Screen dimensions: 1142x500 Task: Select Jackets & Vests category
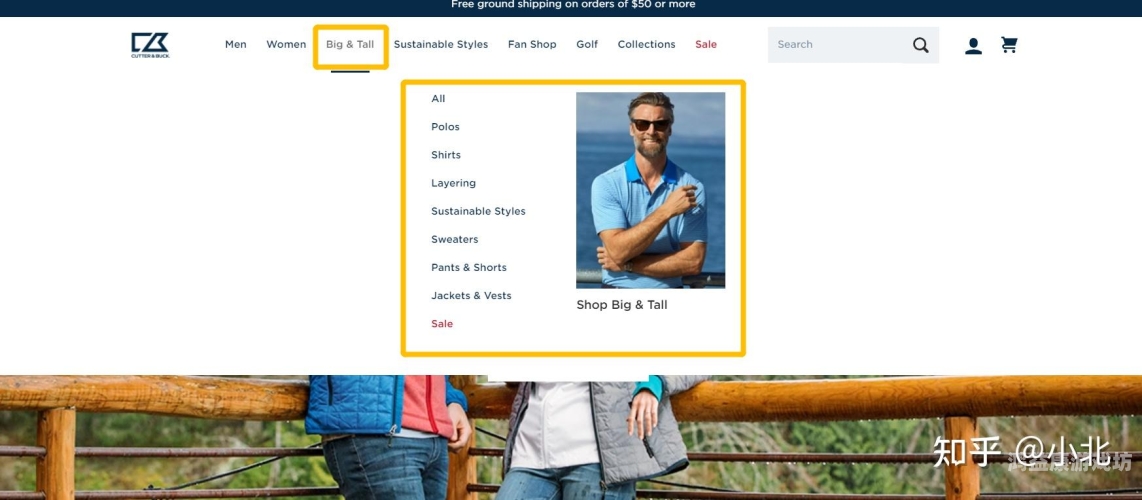click(471, 295)
